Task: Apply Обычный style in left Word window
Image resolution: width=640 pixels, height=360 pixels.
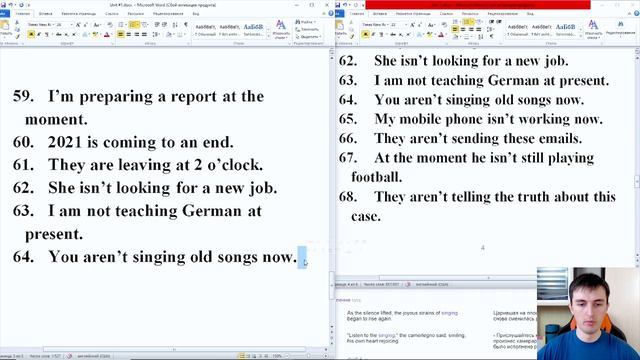Action: (x=205, y=30)
